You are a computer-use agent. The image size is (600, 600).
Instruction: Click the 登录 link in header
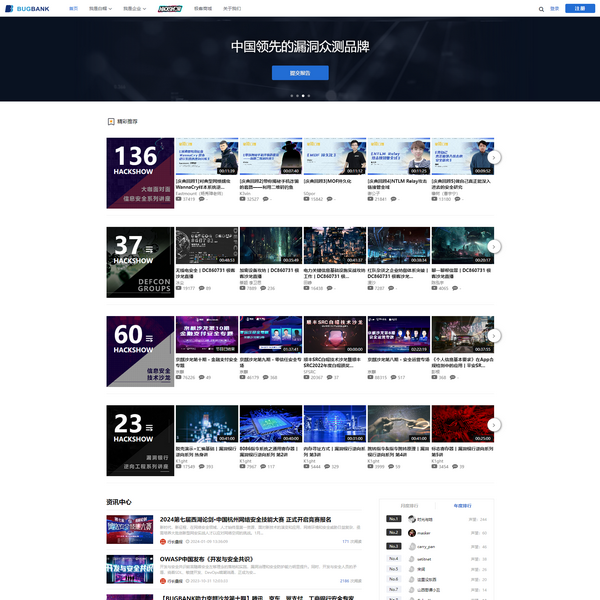pos(555,8)
